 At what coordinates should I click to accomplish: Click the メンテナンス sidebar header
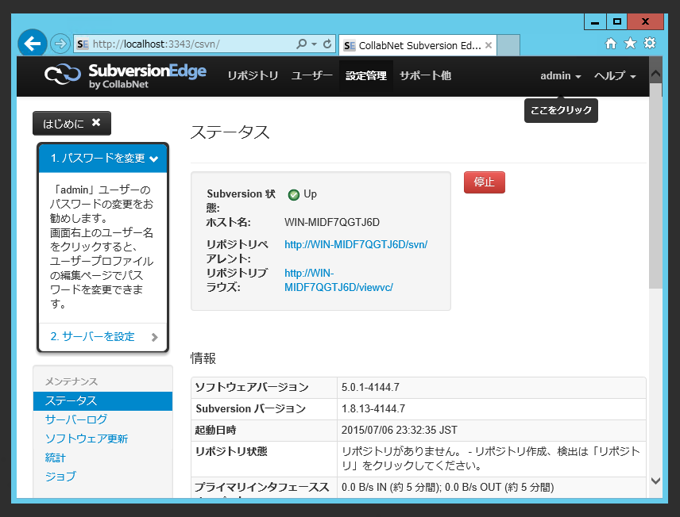click(x=72, y=382)
